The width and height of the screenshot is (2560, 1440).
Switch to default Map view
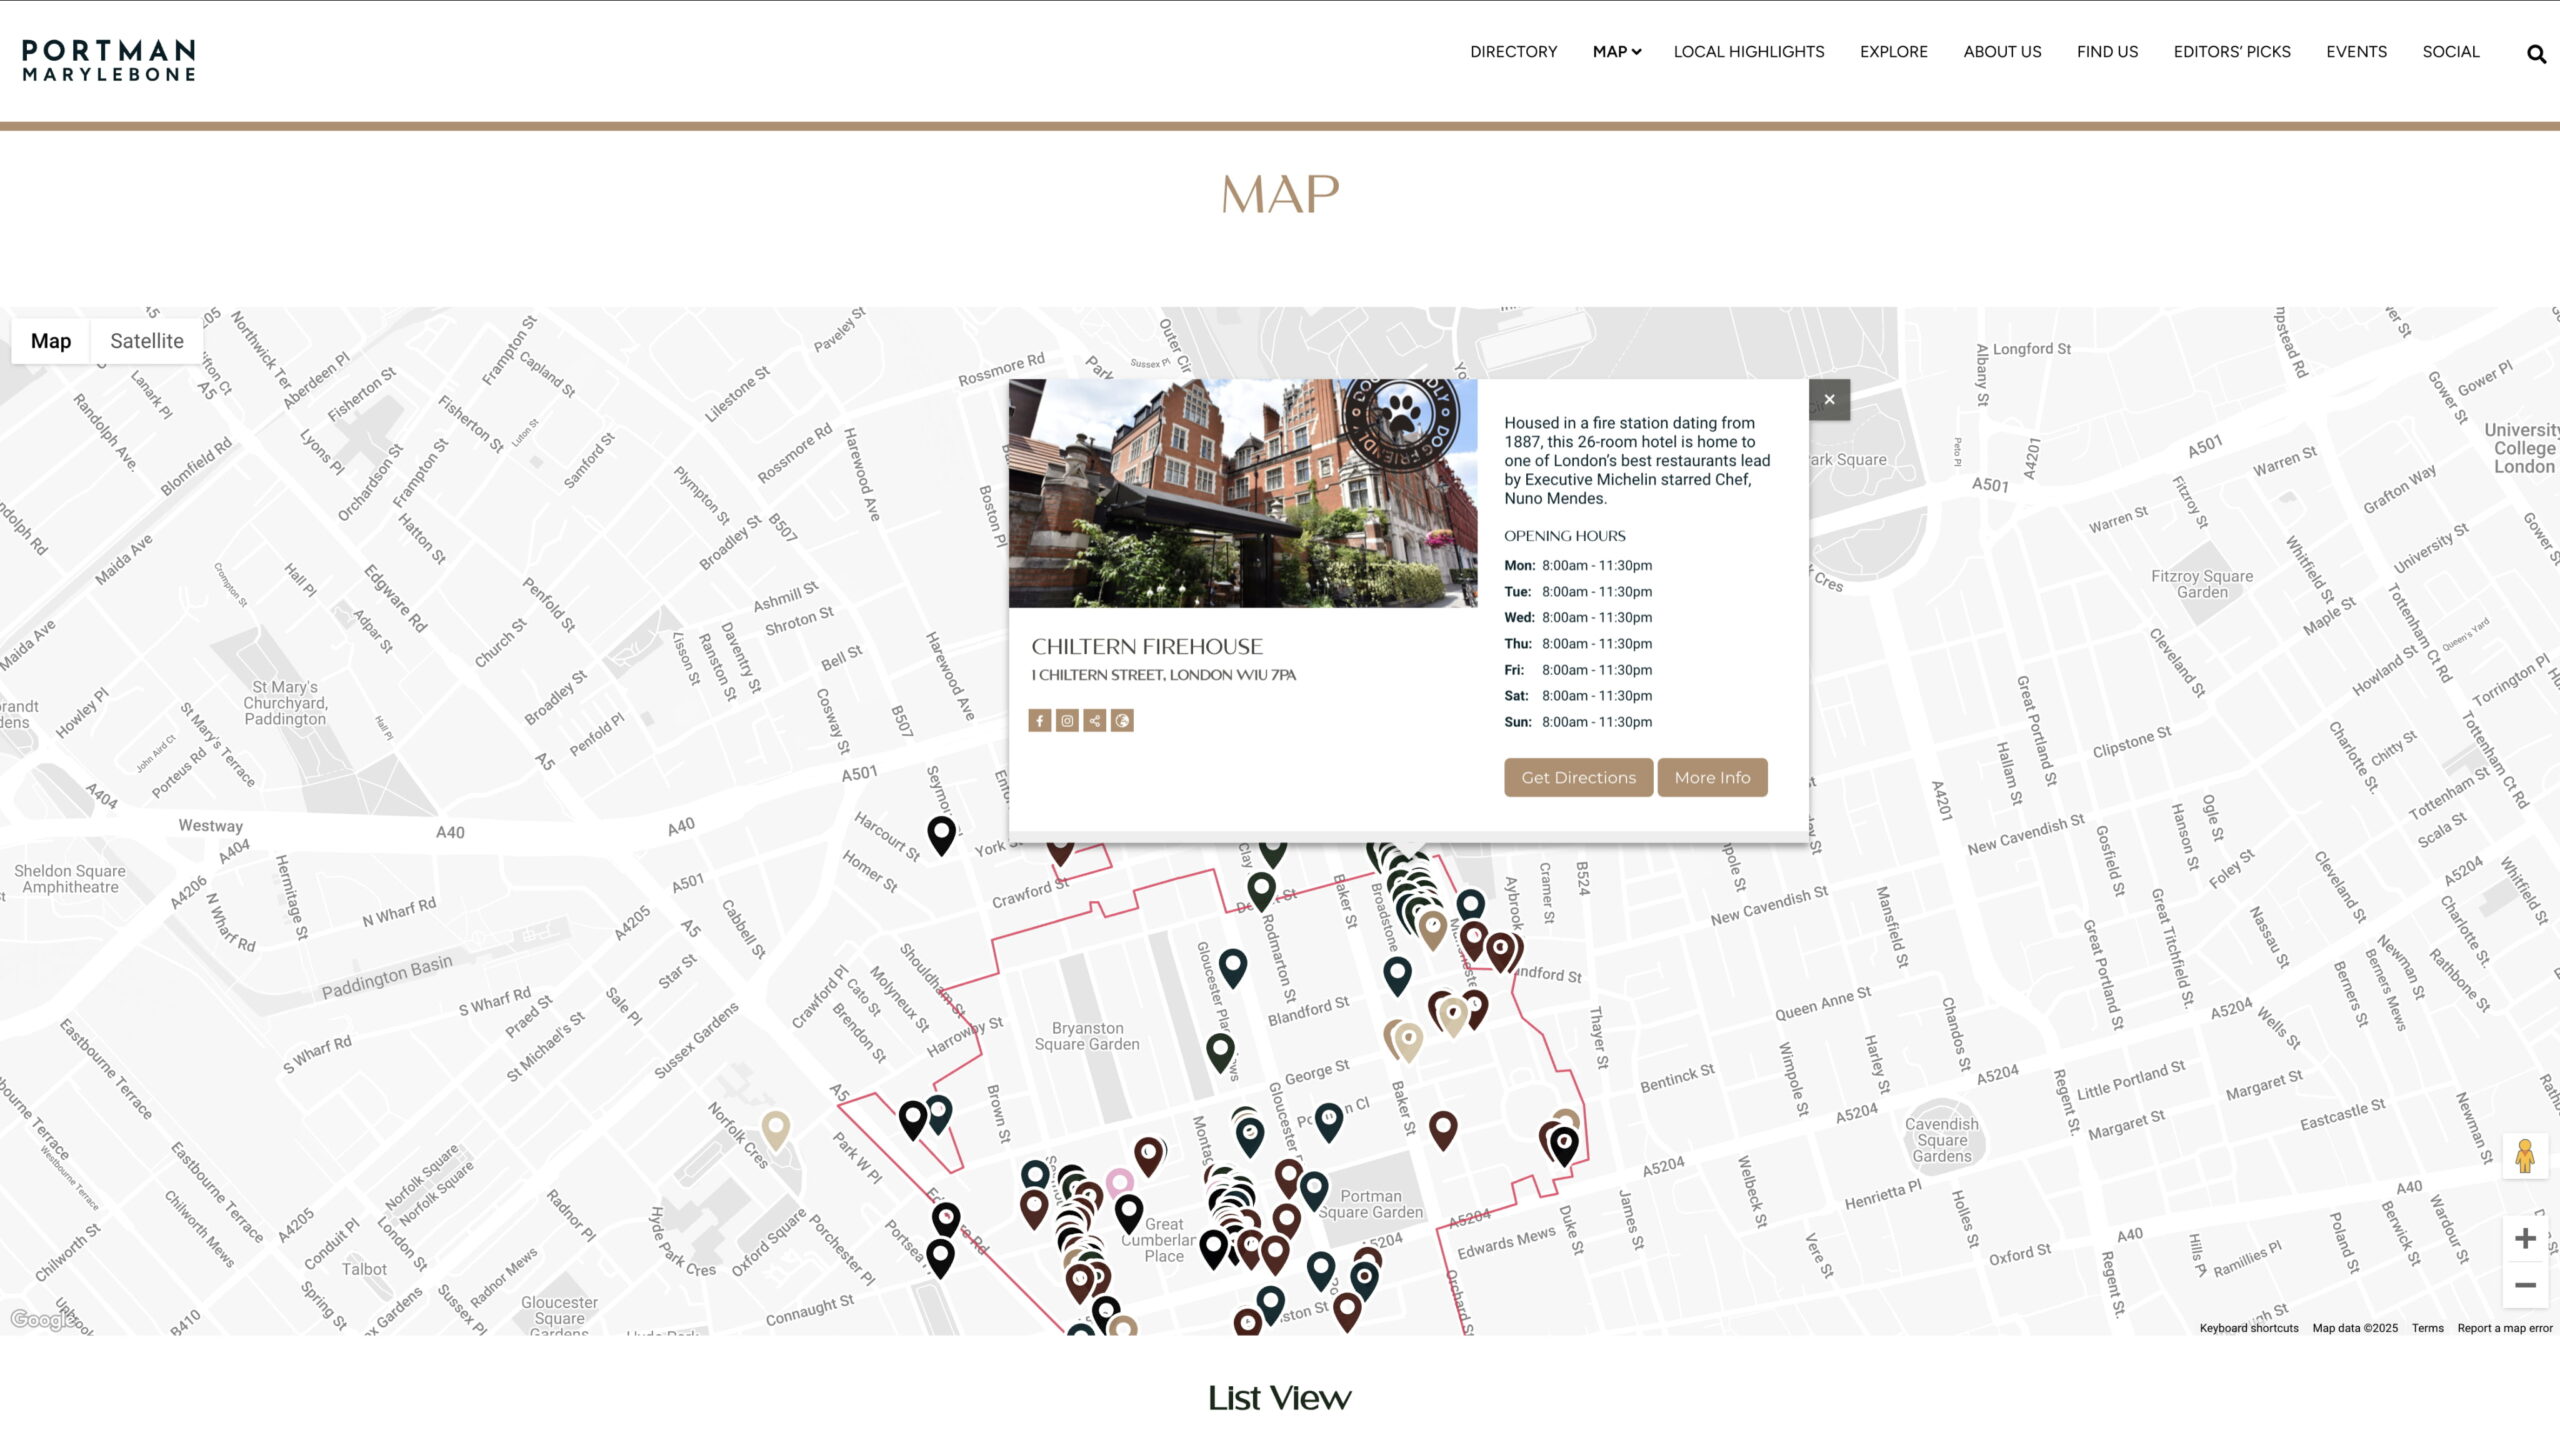pyautogui.click(x=51, y=341)
